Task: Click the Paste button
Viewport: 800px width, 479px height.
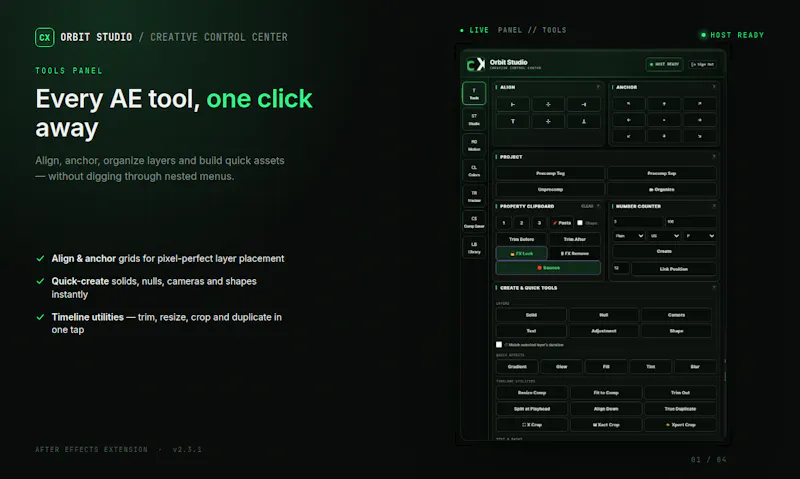Action: 561,223
